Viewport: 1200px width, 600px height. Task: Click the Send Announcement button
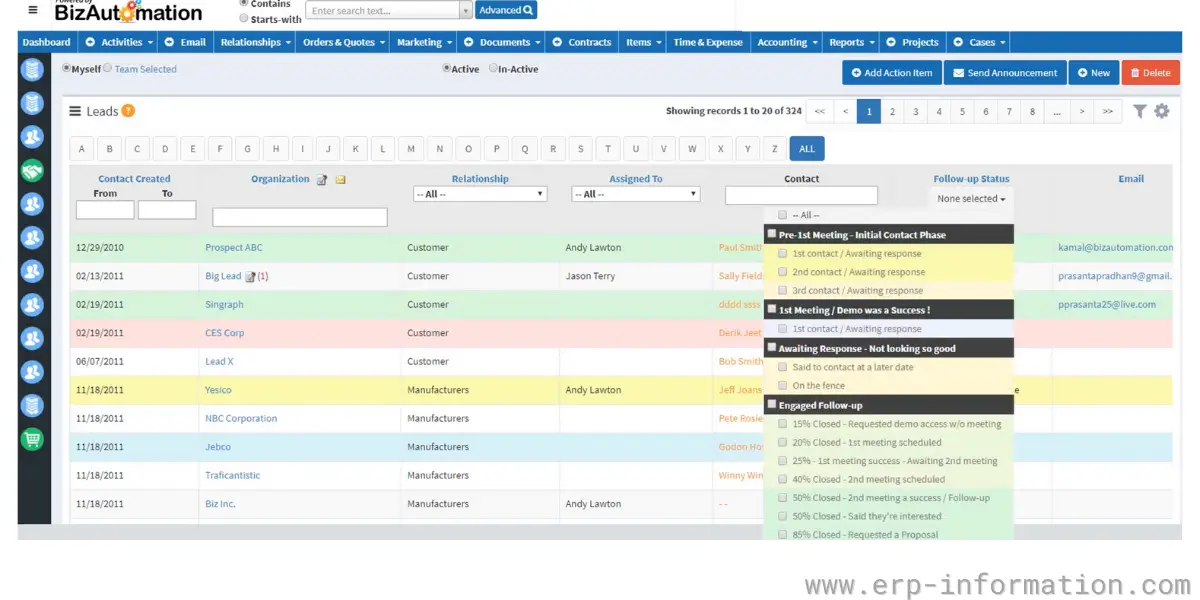click(1005, 73)
